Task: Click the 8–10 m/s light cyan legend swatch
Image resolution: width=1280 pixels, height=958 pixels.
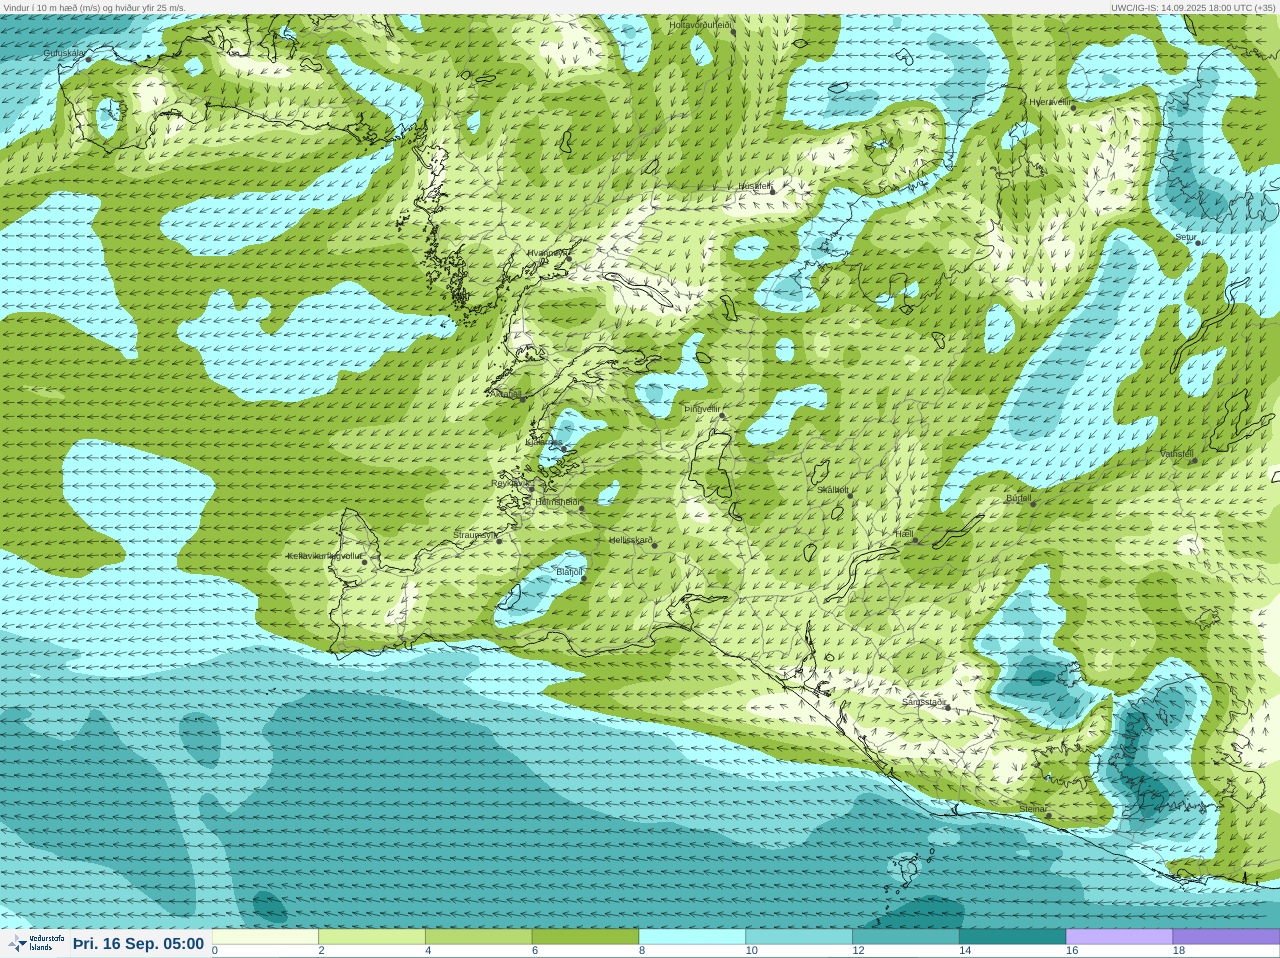Action: [692, 937]
